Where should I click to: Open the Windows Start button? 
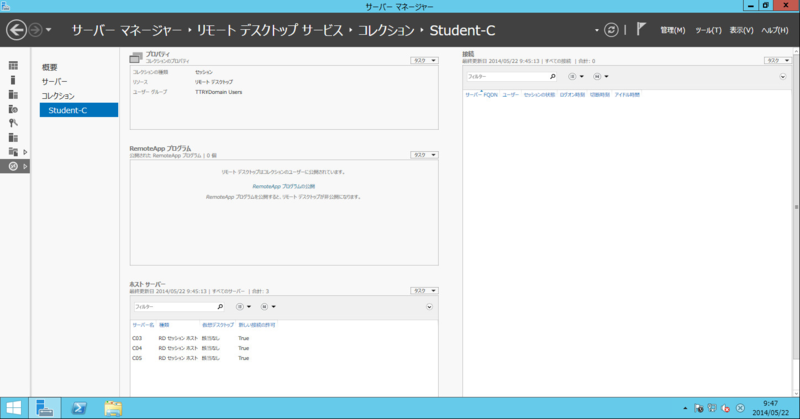[14, 408]
